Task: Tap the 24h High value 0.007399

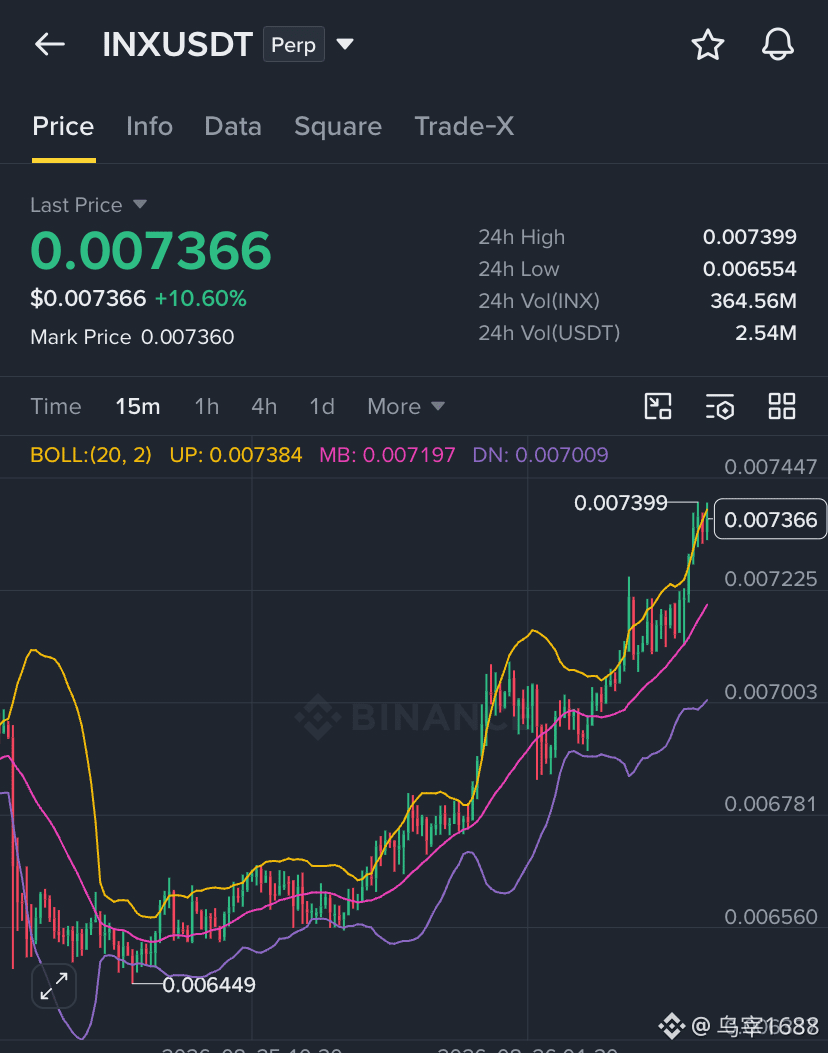Action: (749, 236)
